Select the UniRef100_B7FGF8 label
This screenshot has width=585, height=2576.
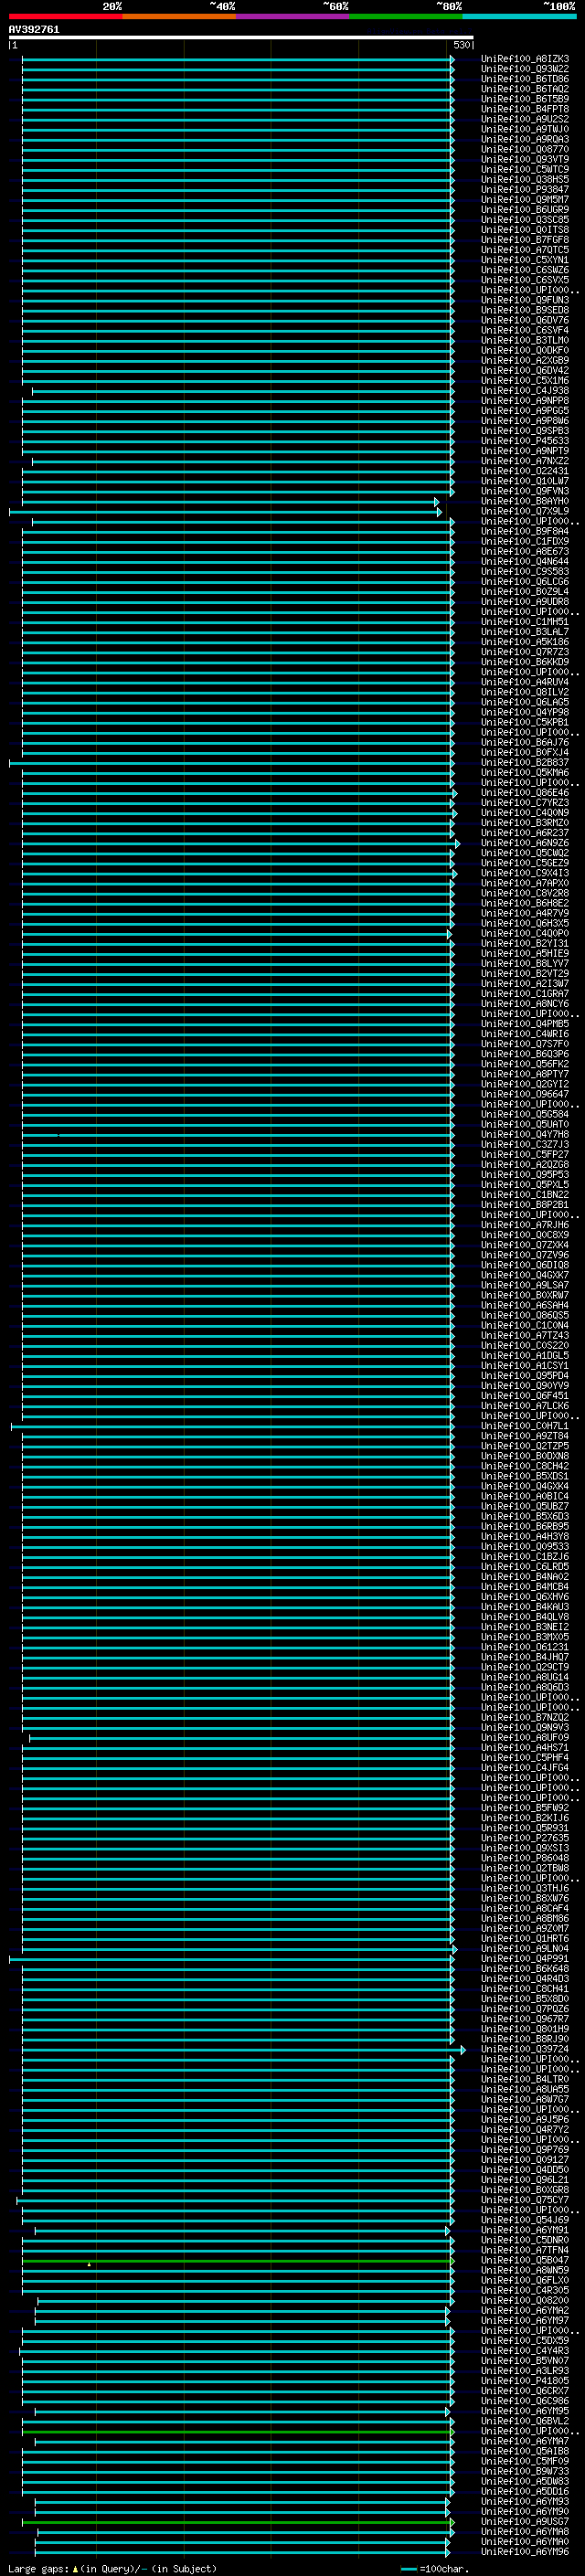tap(525, 239)
